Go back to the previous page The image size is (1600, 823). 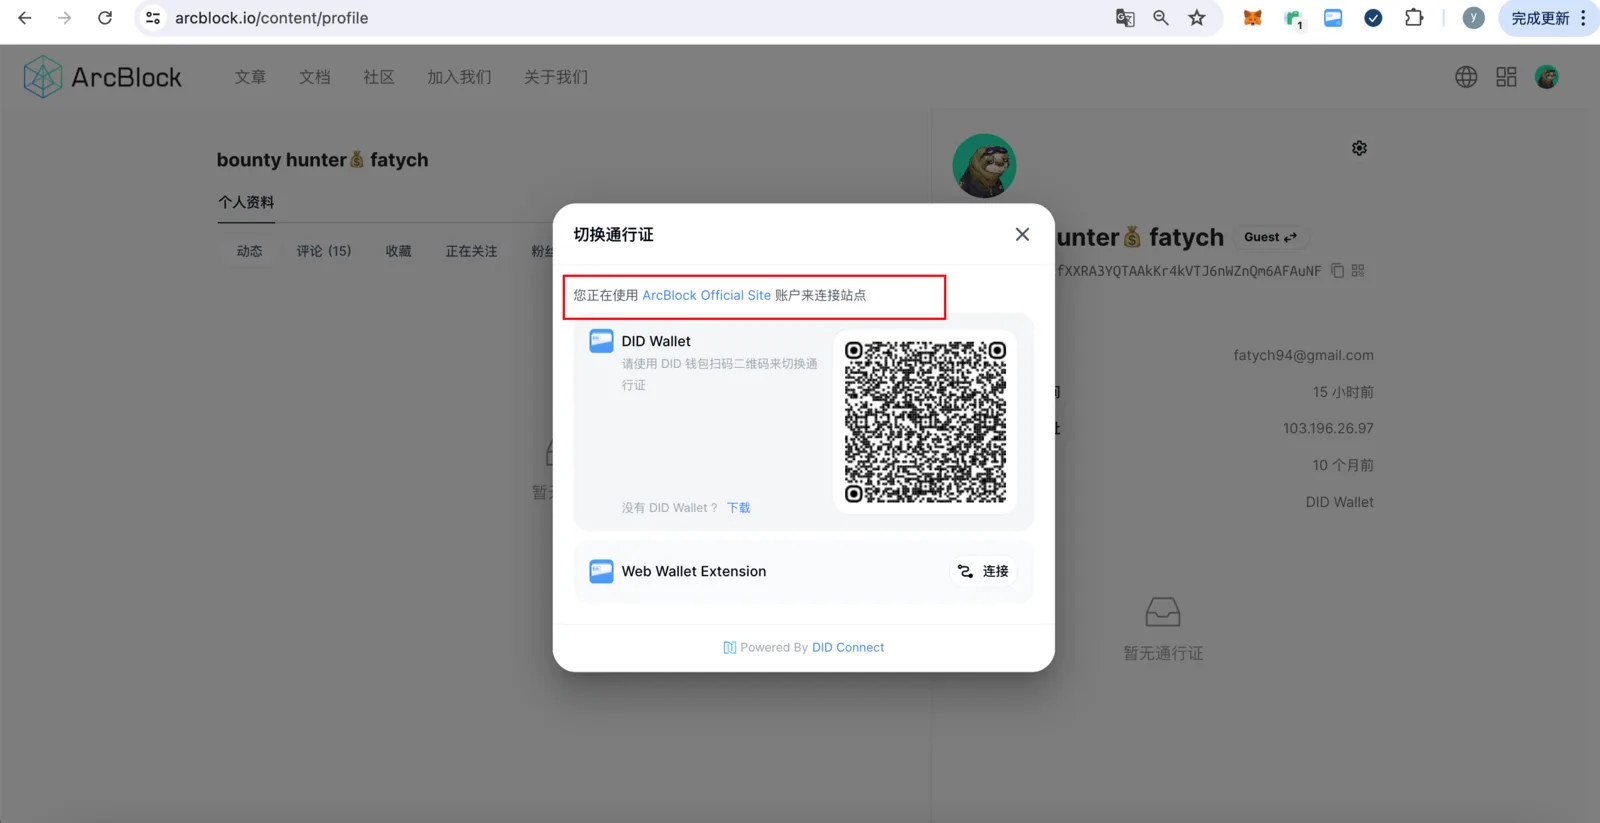coord(25,18)
